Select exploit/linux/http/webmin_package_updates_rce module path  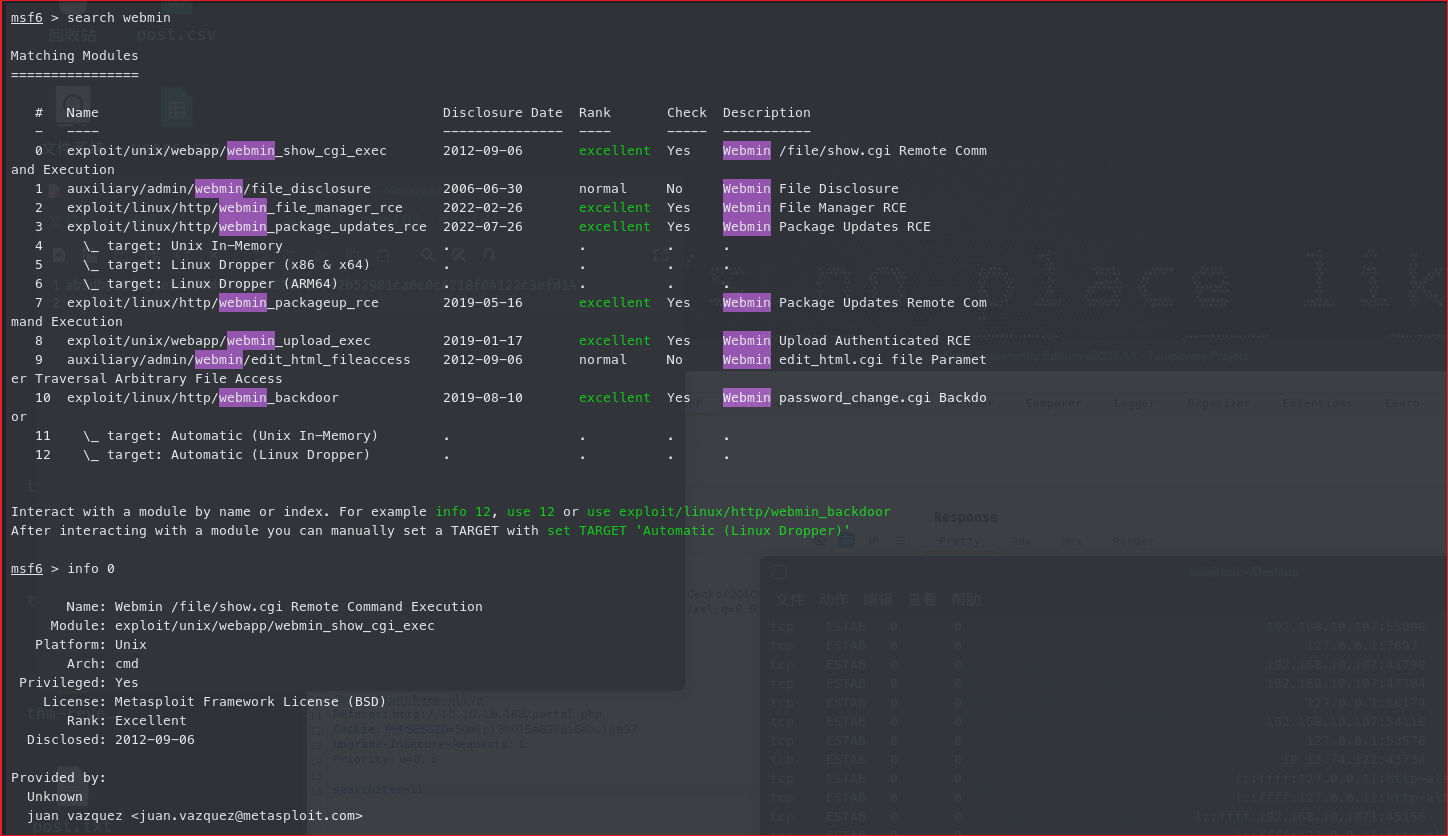[247, 226]
